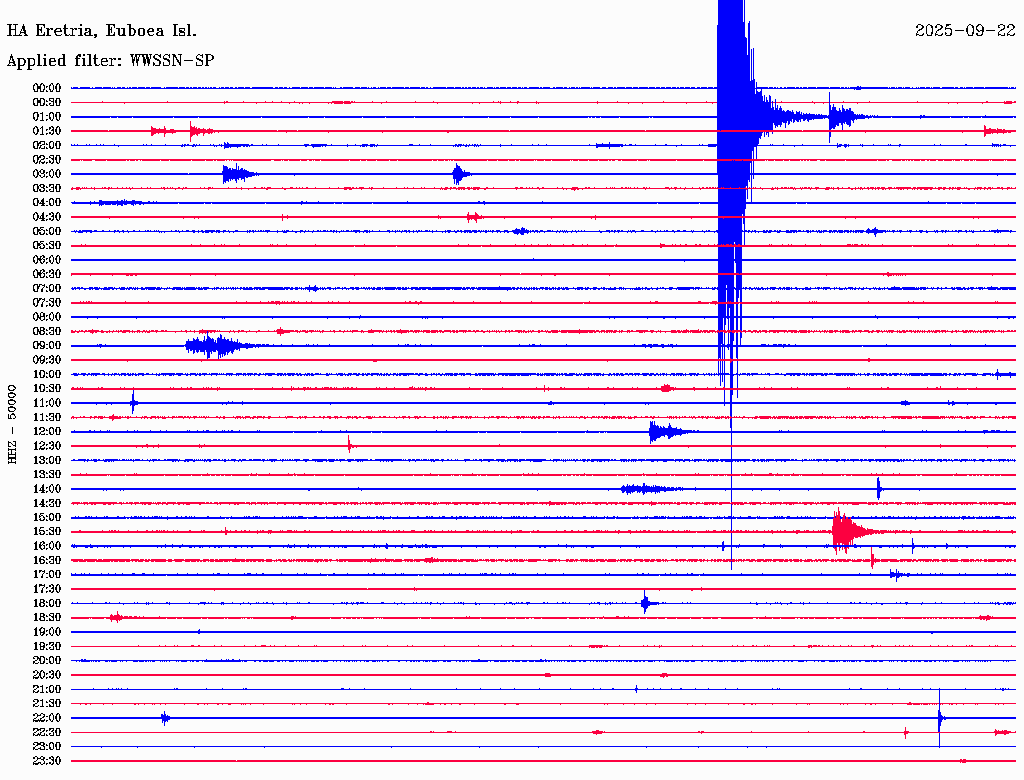Click the 16:30 time label
Screen dimensions: 1024x780
[x=47, y=561]
